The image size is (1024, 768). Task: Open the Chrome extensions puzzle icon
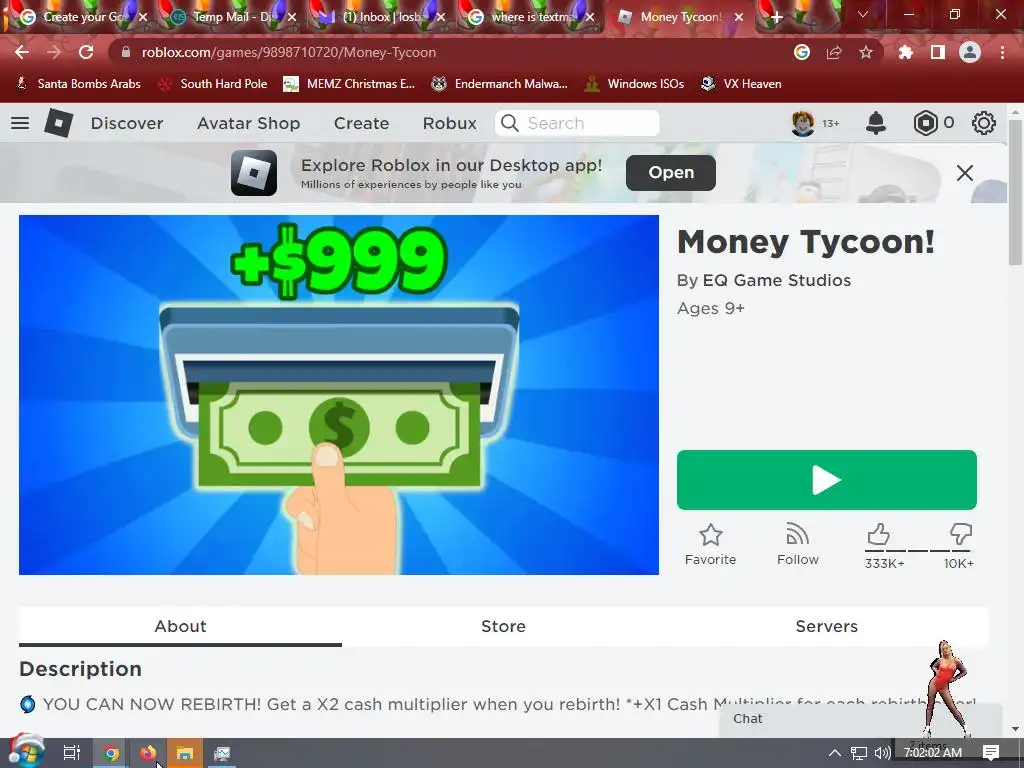[906, 52]
